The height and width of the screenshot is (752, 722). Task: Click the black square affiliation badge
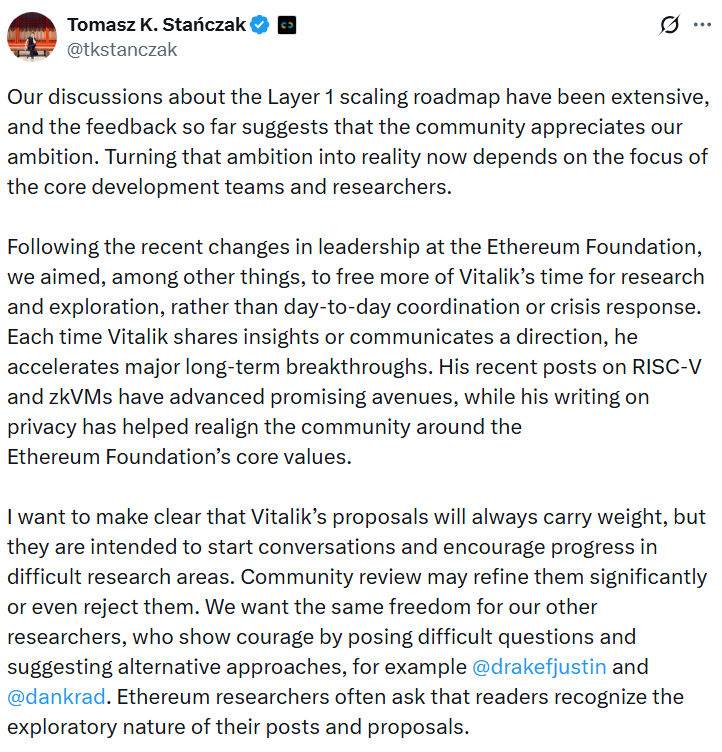287,25
